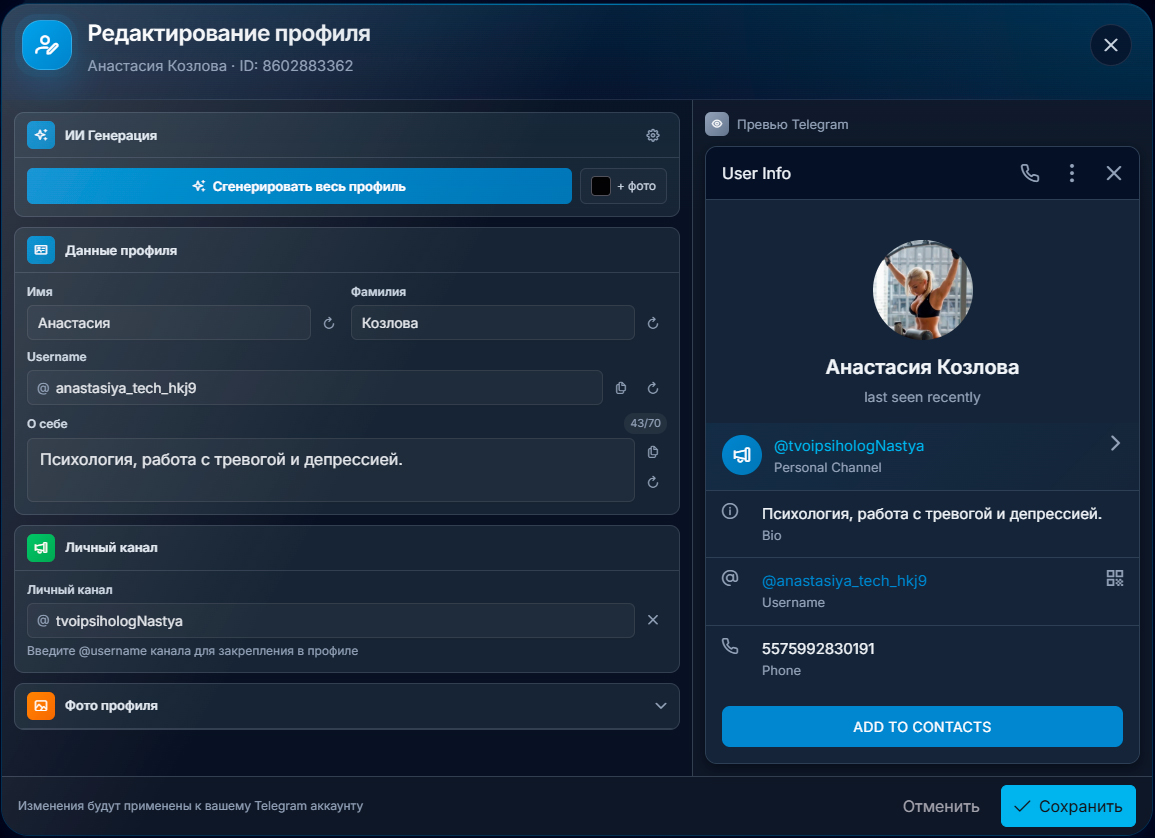Click the 43/70 character counter

[x=645, y=423]
